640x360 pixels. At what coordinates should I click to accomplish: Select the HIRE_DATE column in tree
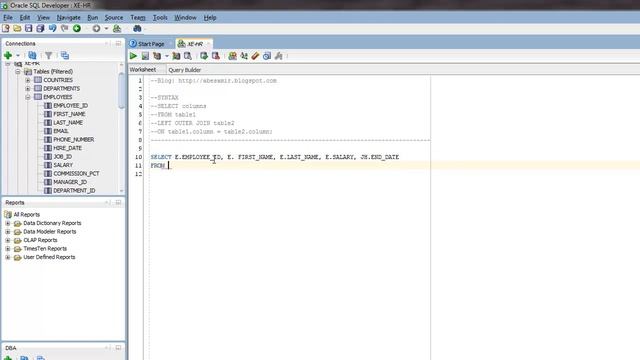(x=67, y=148)
